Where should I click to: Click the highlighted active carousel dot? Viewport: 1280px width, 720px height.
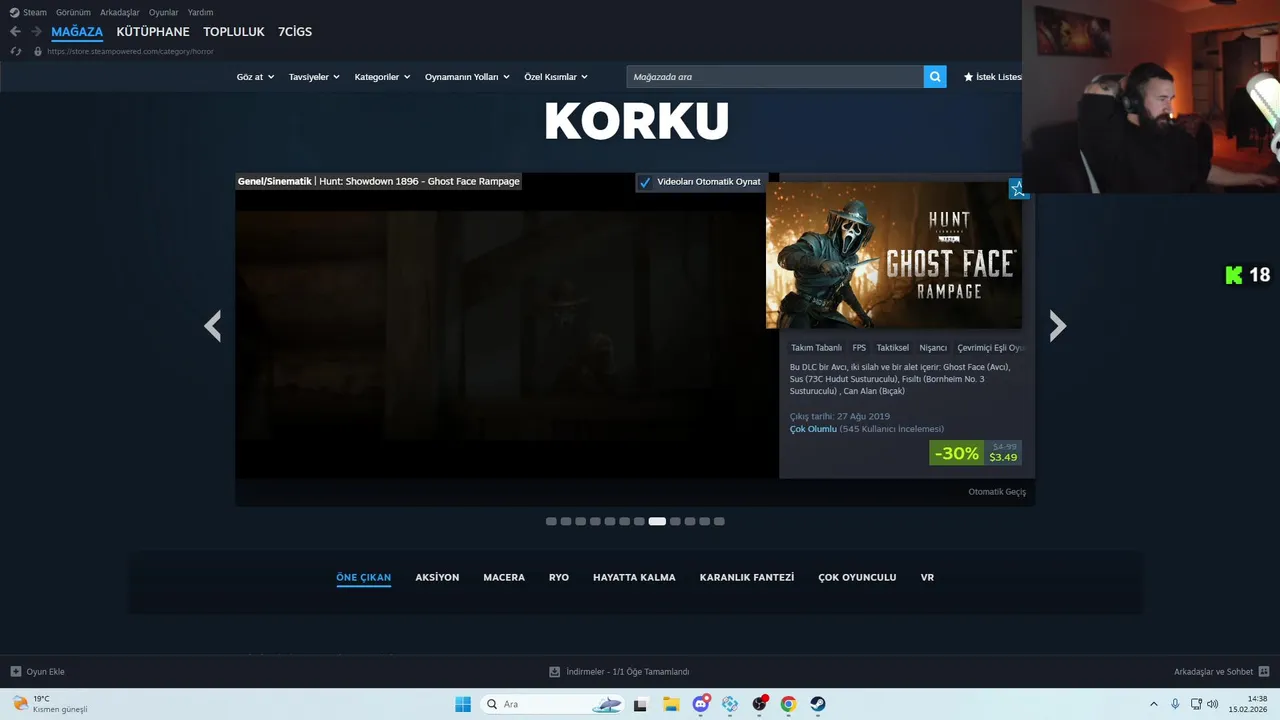click(657, 521)
